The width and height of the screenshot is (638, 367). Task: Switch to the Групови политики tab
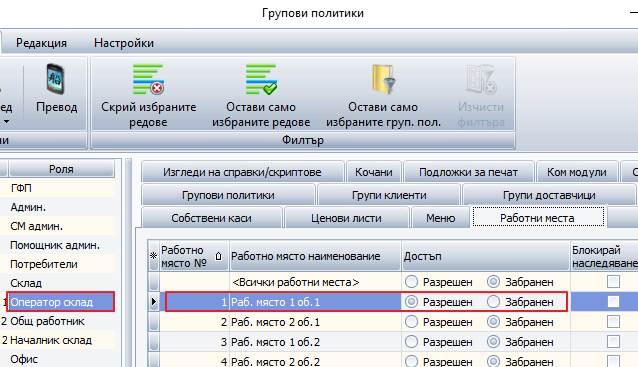(228, 195)
